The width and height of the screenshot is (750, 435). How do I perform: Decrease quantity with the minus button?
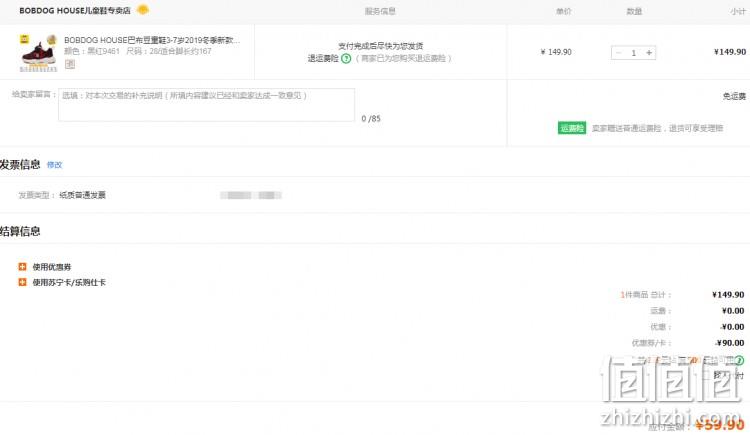coord(618,53)
